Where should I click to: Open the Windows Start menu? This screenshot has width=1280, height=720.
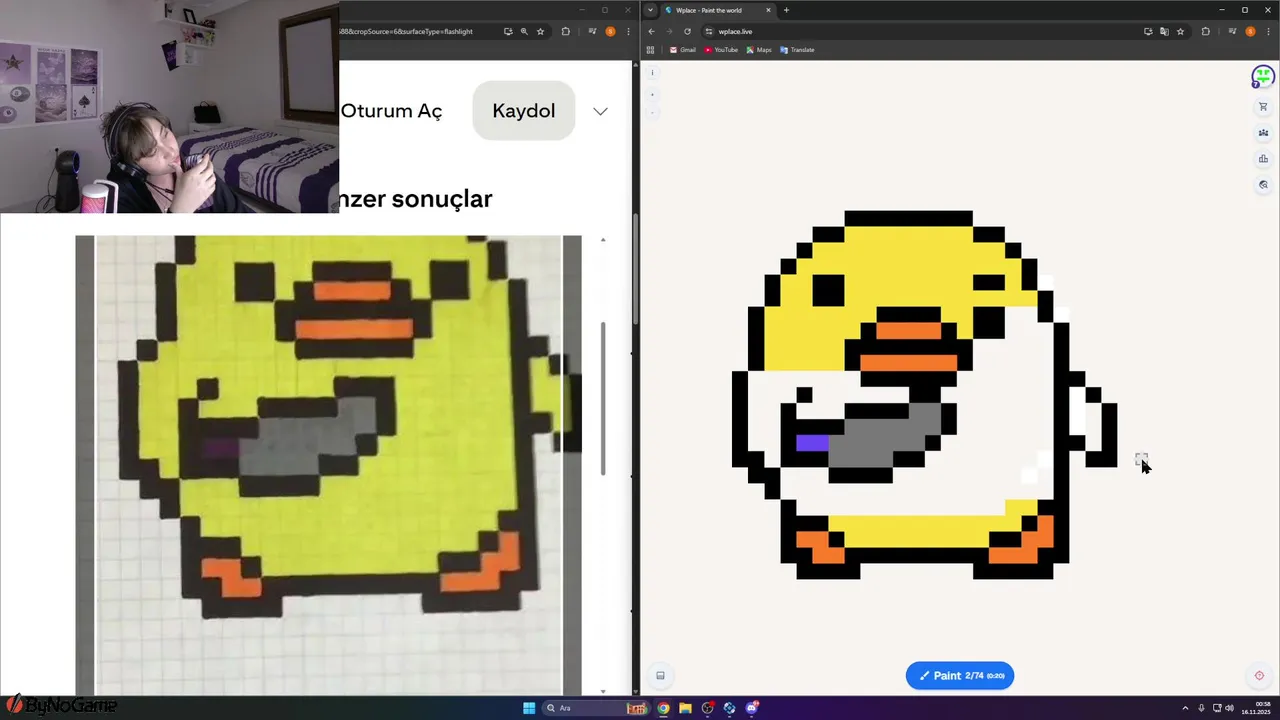pos(529,708)
